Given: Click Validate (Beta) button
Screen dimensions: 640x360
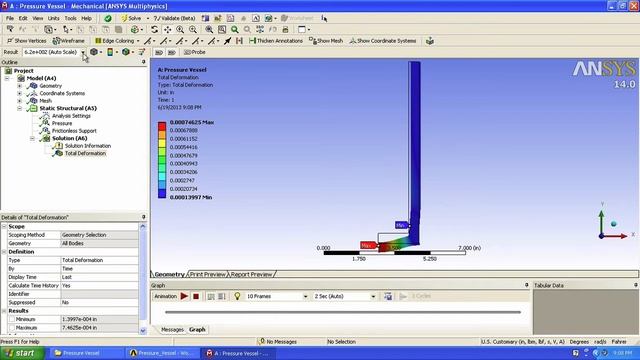Looking at the screenshot, I should pyautogui.click(x=175, y=18).
